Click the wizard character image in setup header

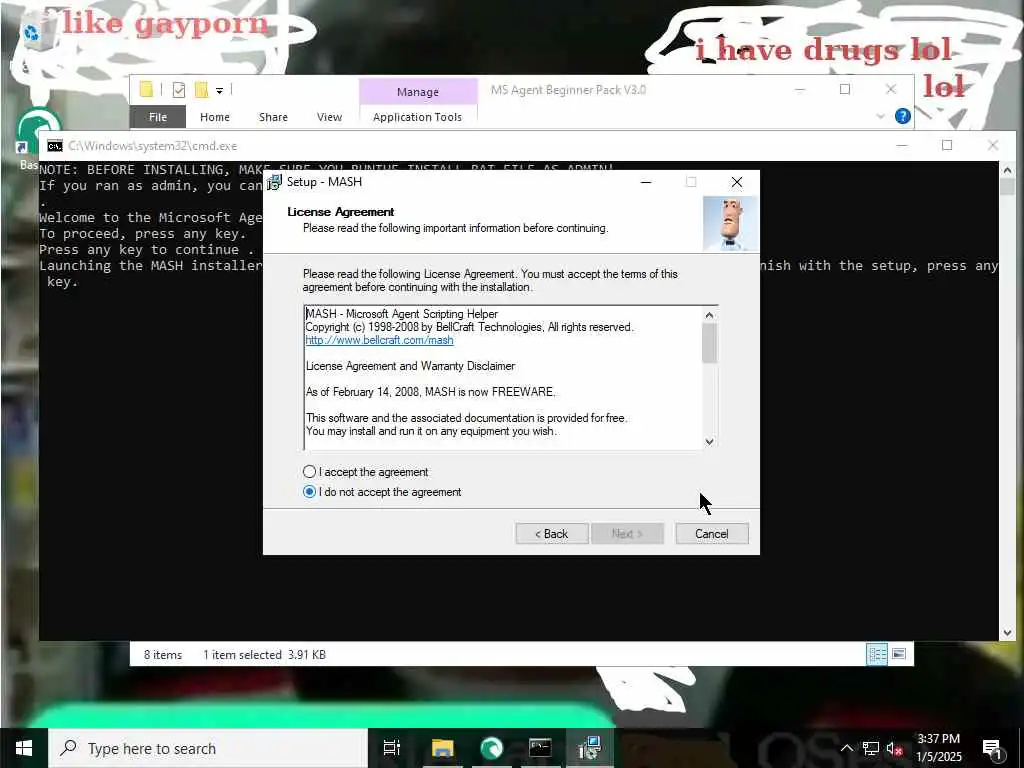pos(730,223)
